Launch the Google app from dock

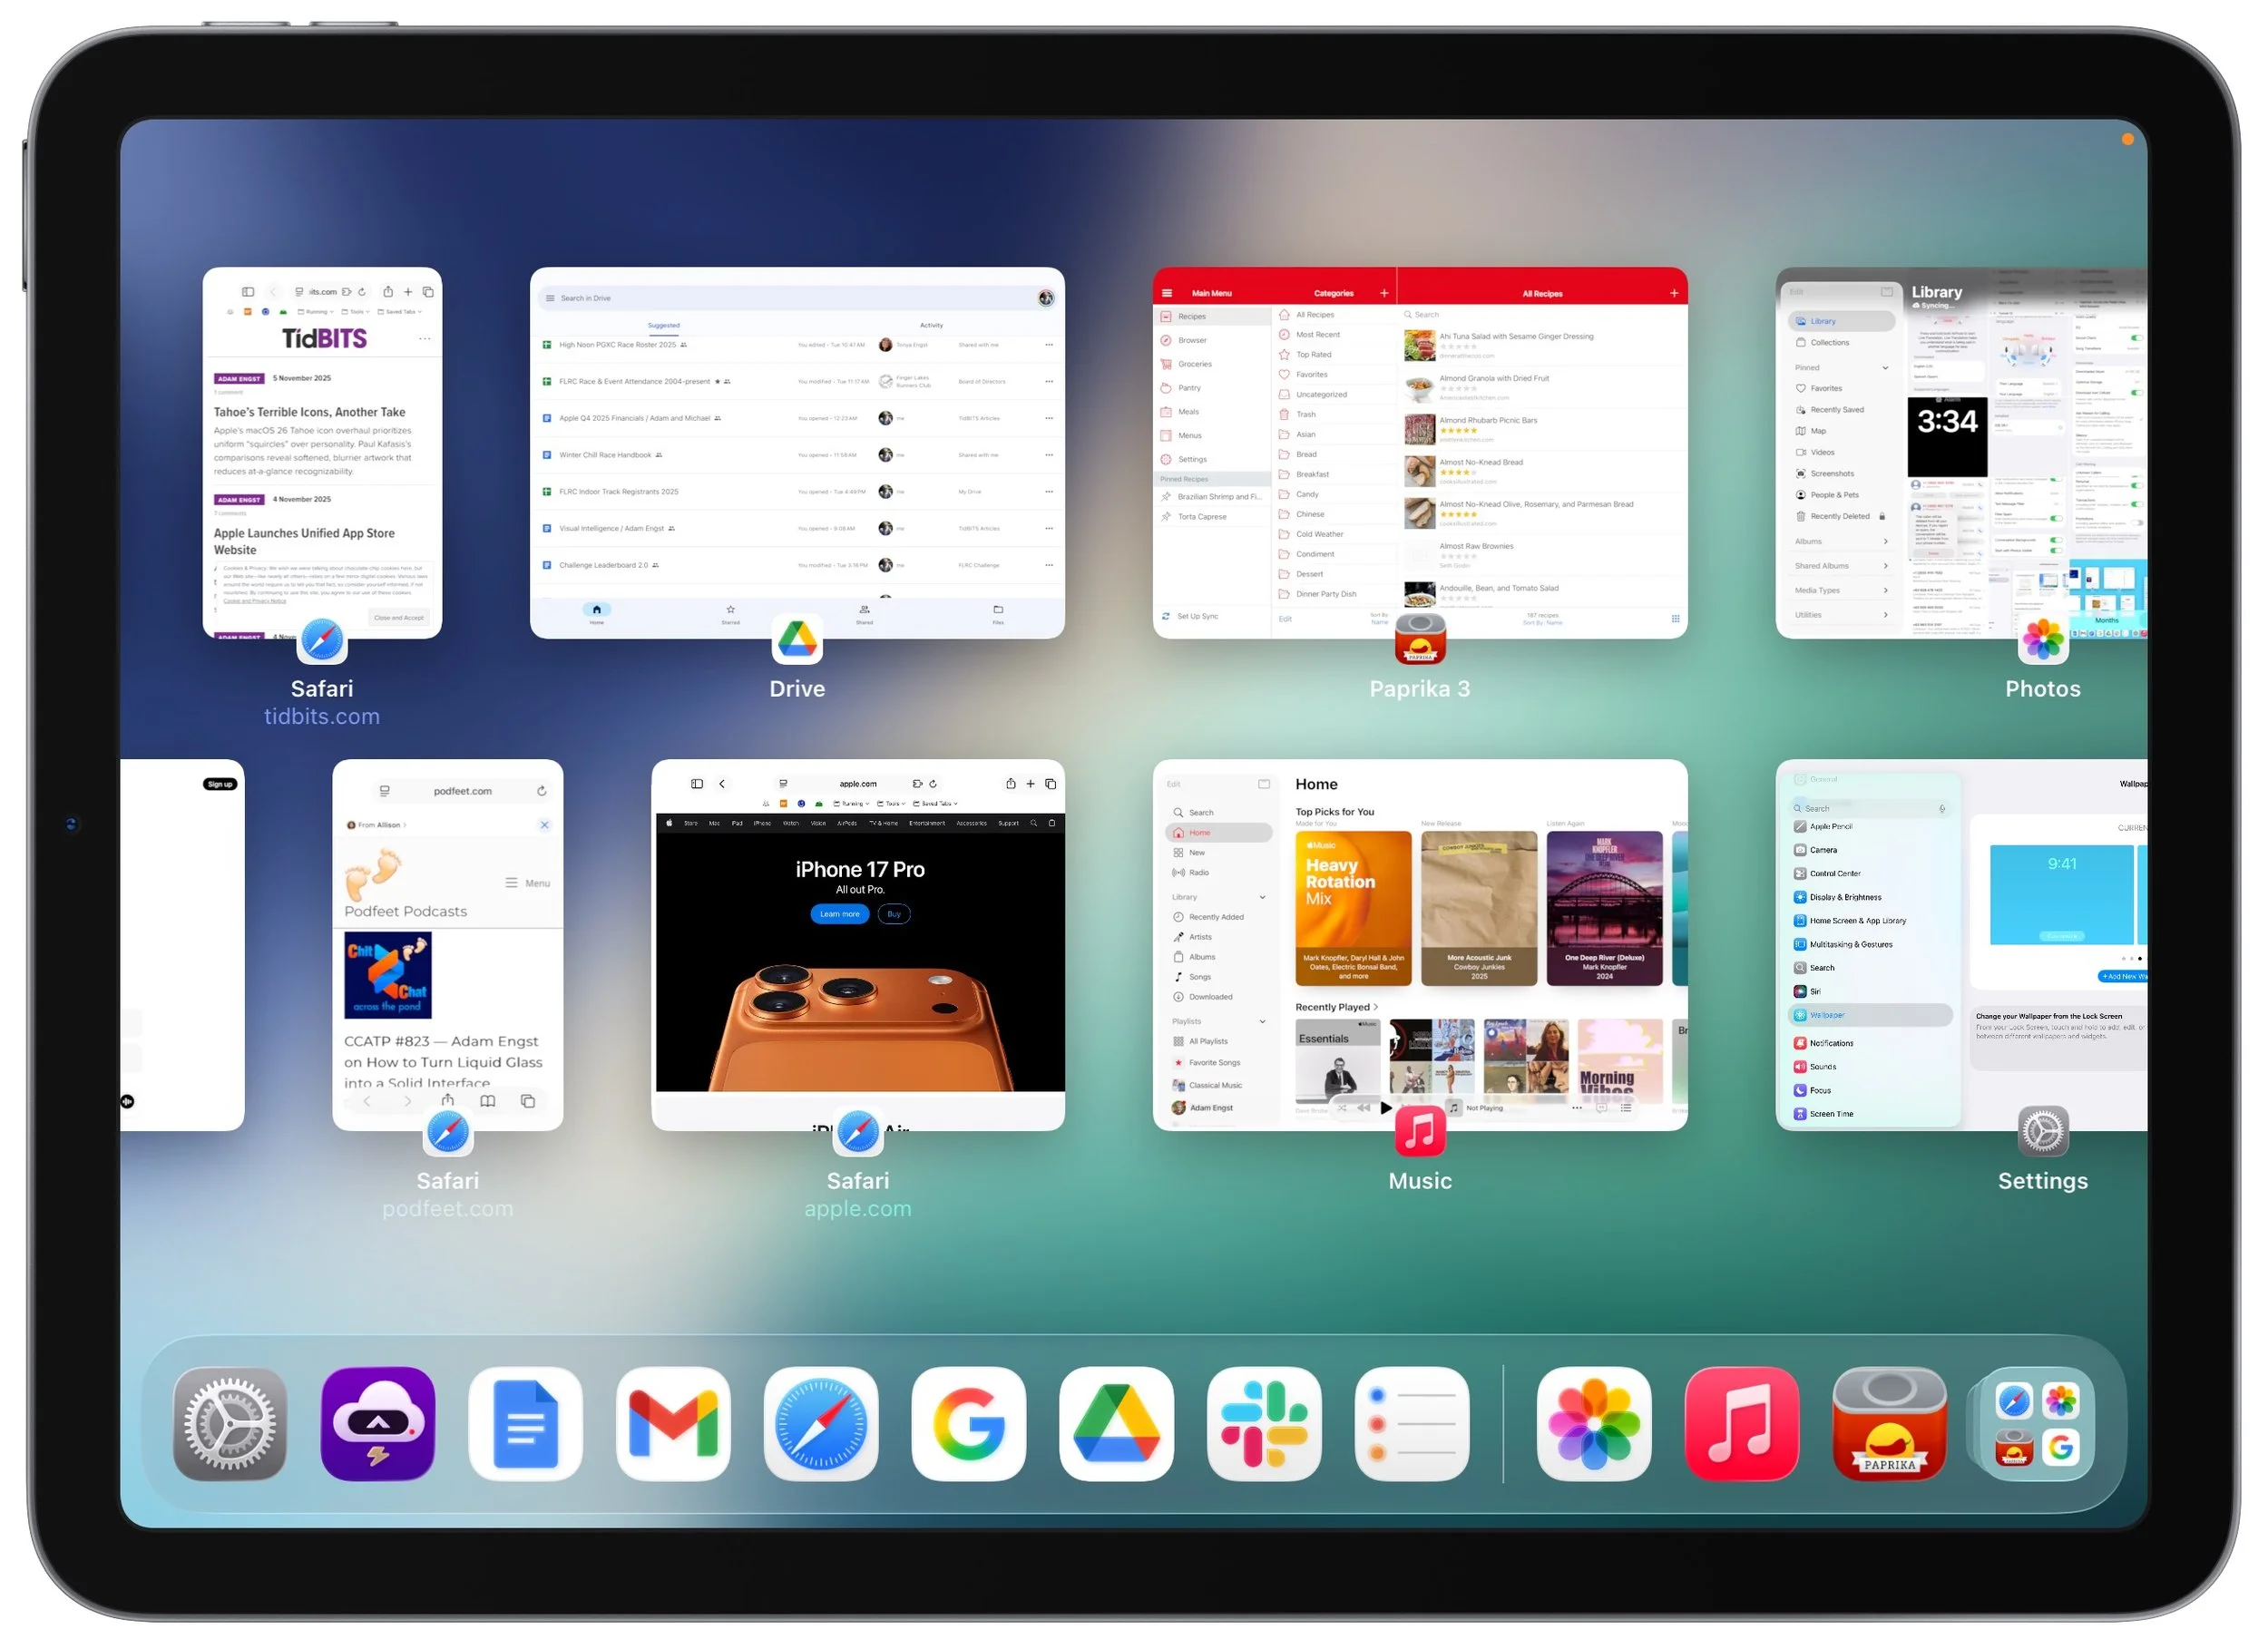(x=968, y=1423)
